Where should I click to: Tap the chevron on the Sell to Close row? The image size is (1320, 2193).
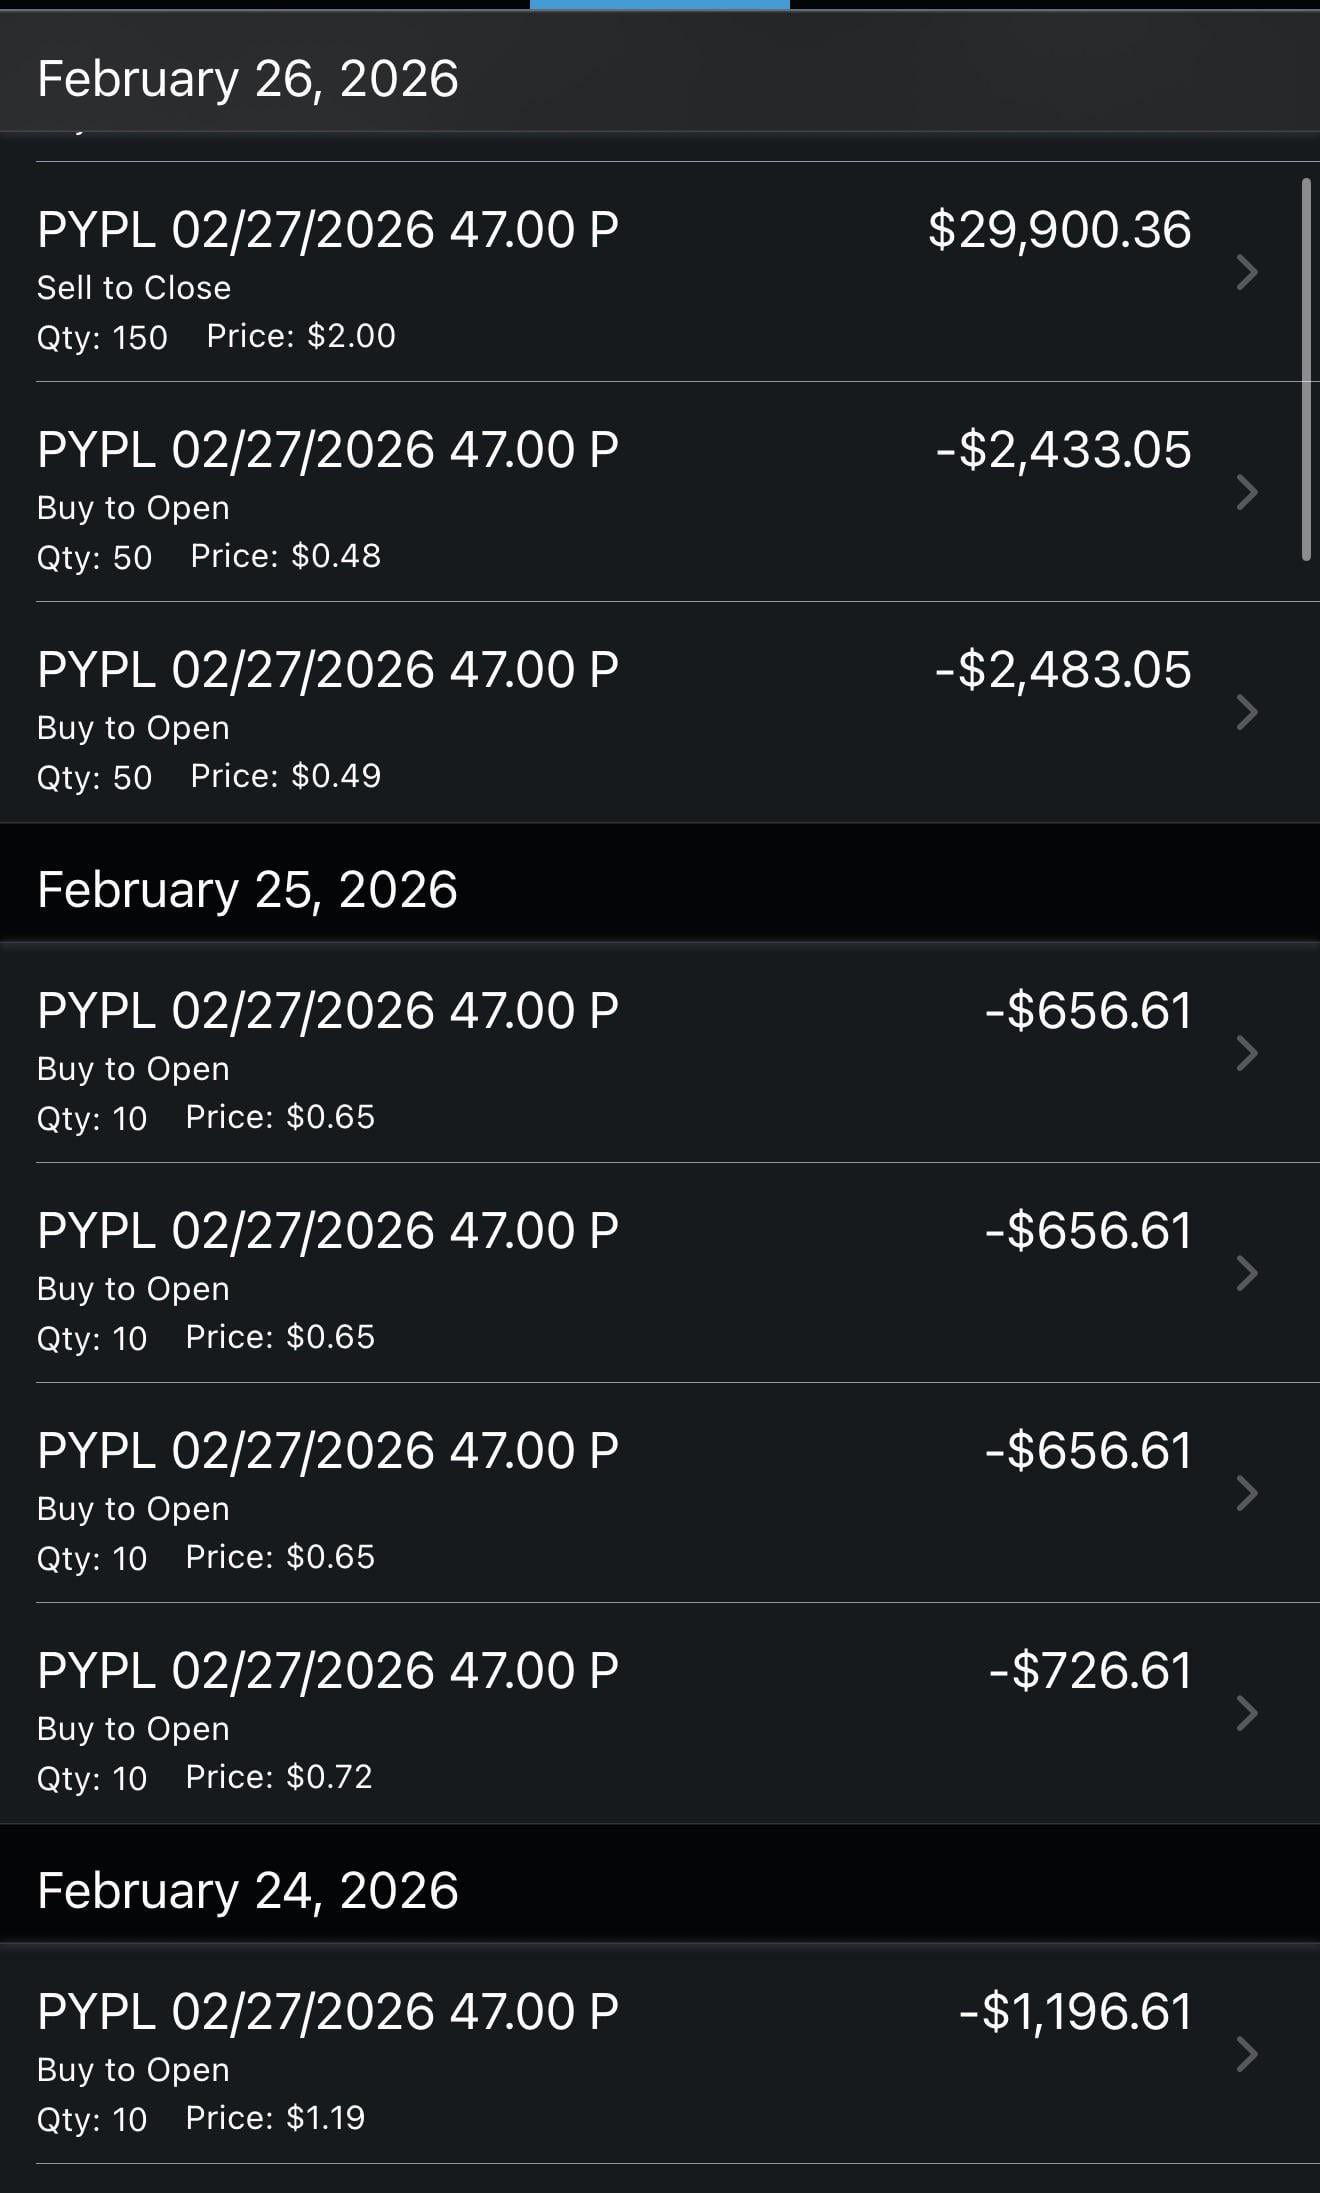coord(1246,272)
